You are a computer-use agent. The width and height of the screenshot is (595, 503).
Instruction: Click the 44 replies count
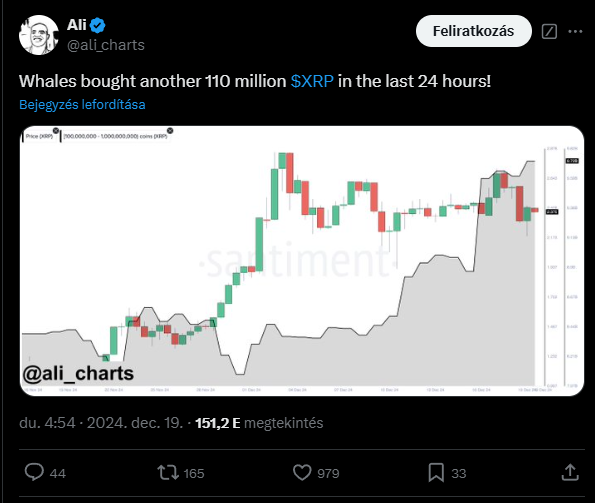pos(58,473)
